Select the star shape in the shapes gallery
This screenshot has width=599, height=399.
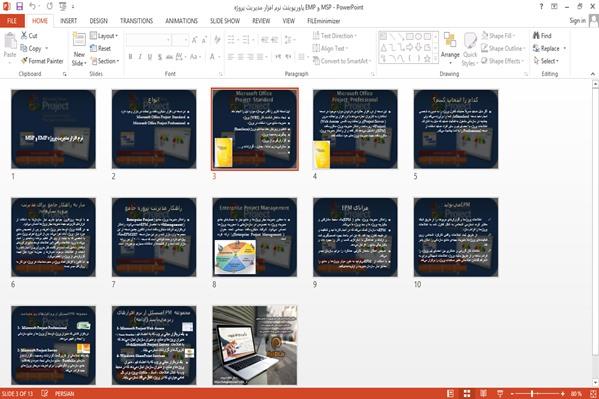tap(427, 58)
